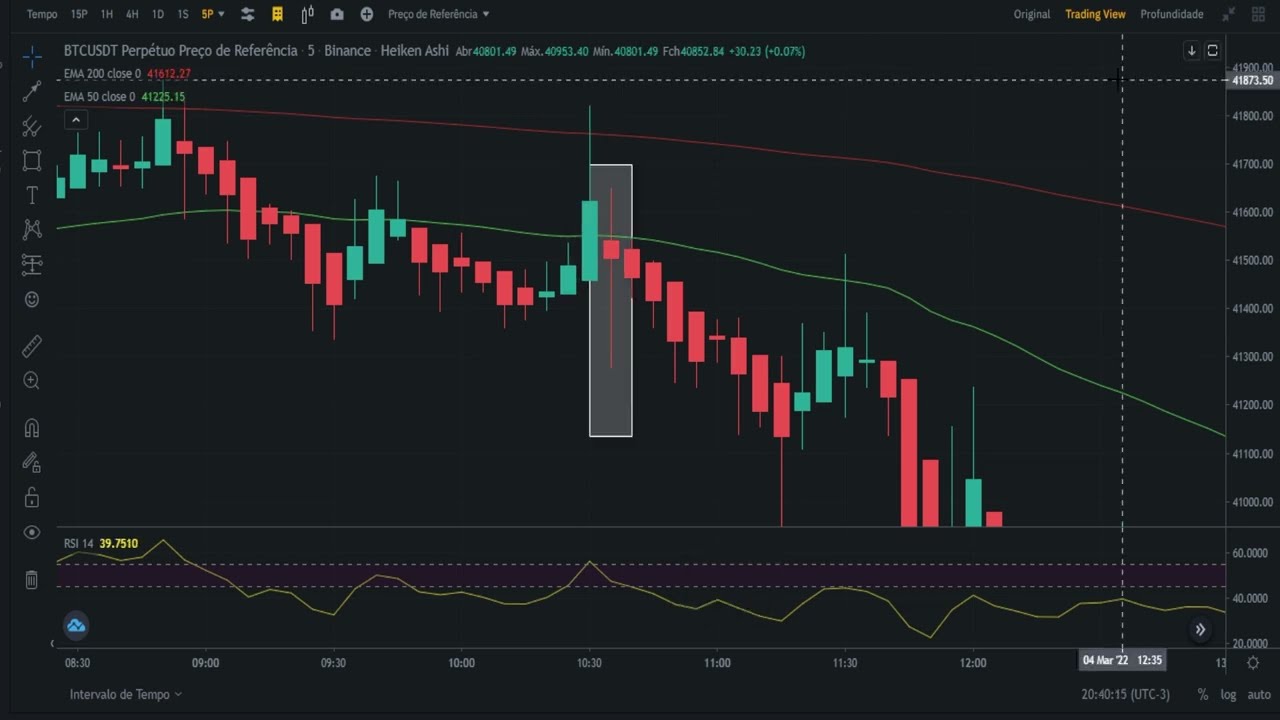Jump to latest bar with double arrow

[x=1200, y=630]
